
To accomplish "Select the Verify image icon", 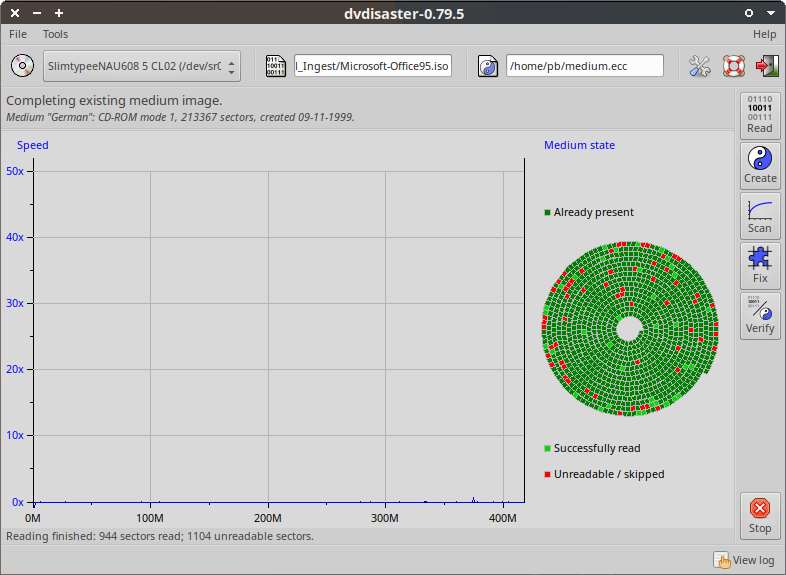I will click(759, 315).
